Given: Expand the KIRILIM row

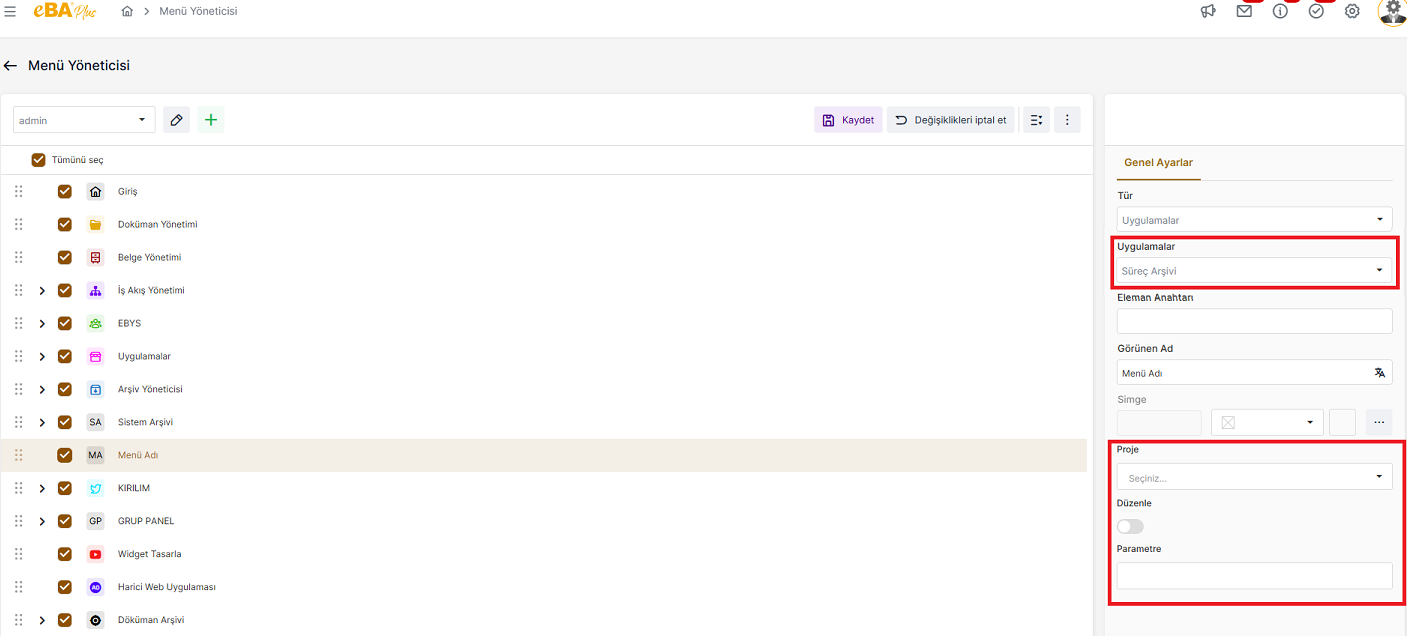Looking at the screenshot, I should click(x=42, y=488).
